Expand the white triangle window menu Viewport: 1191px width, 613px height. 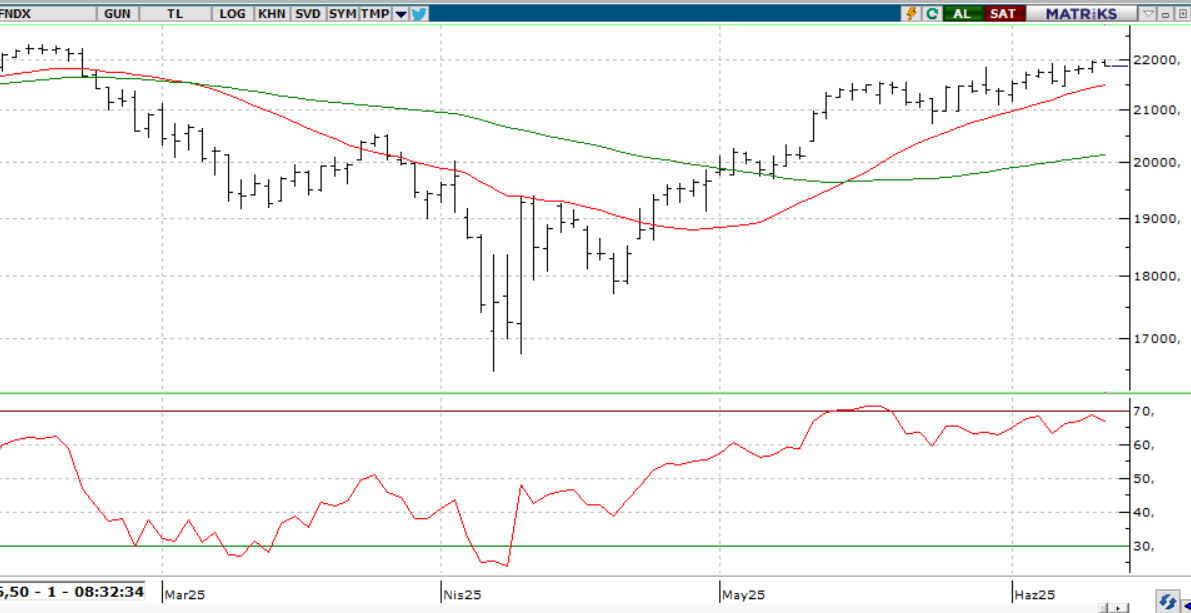(1148, 14)
